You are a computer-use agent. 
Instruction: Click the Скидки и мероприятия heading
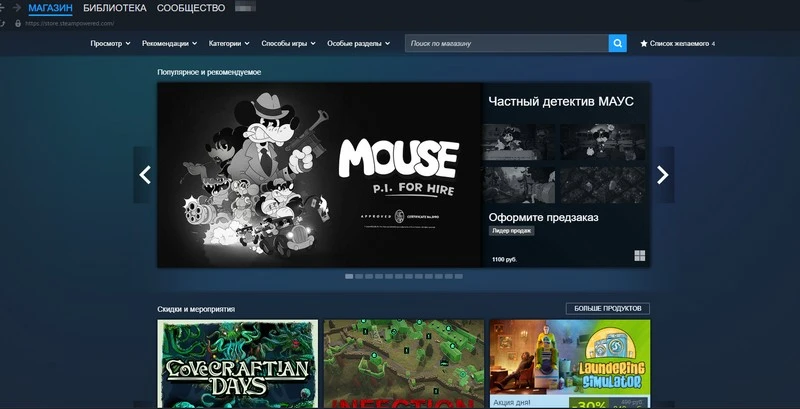[x=196, y=309]
